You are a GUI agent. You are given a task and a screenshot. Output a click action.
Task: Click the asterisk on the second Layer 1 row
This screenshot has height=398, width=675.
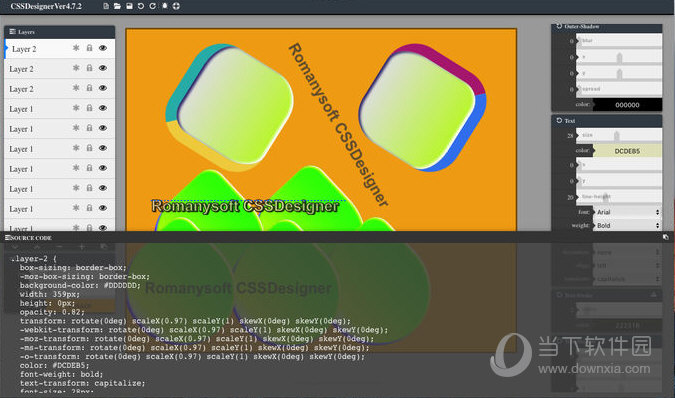[x=76, y=128]
